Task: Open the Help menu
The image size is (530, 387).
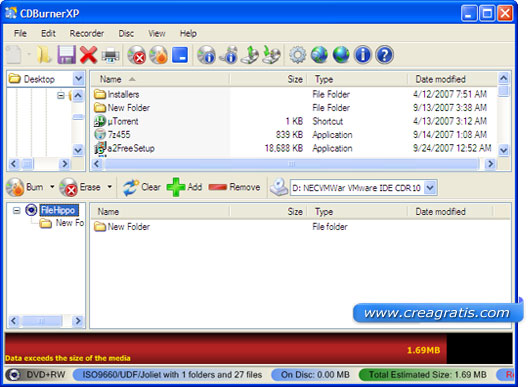Action: [x=188, y=33]
